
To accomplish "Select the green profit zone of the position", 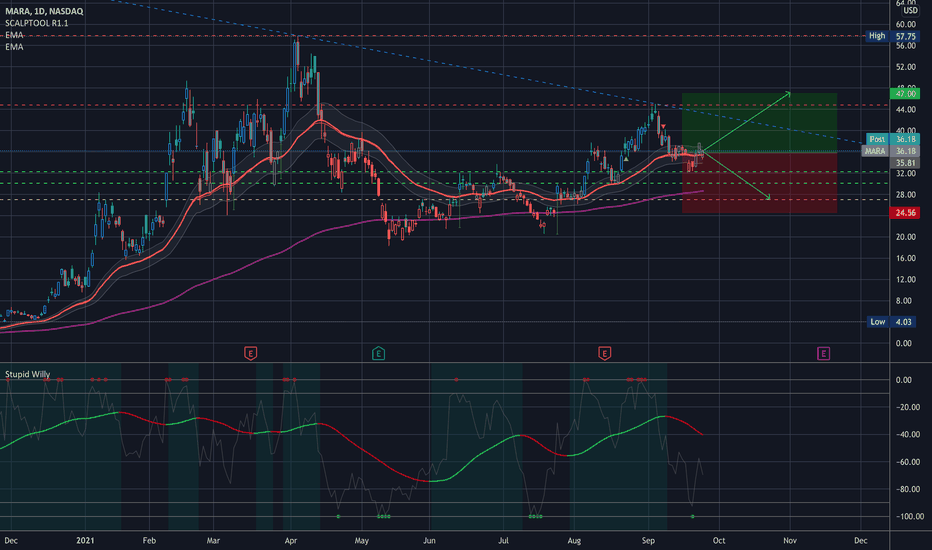I will coord(760,122).
